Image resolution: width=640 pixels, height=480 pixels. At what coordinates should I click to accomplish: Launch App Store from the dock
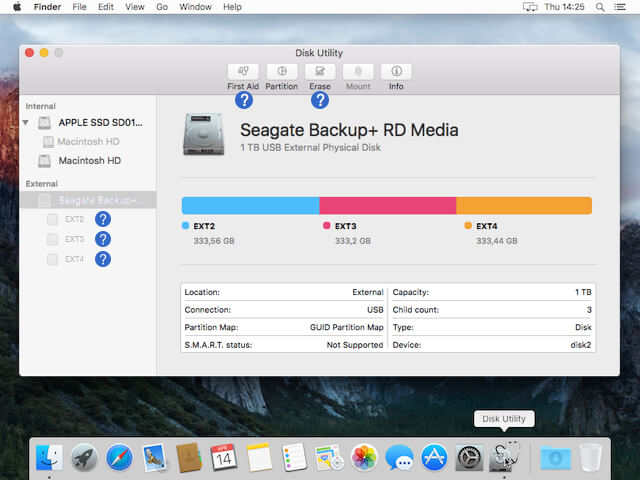click(433, 458)
